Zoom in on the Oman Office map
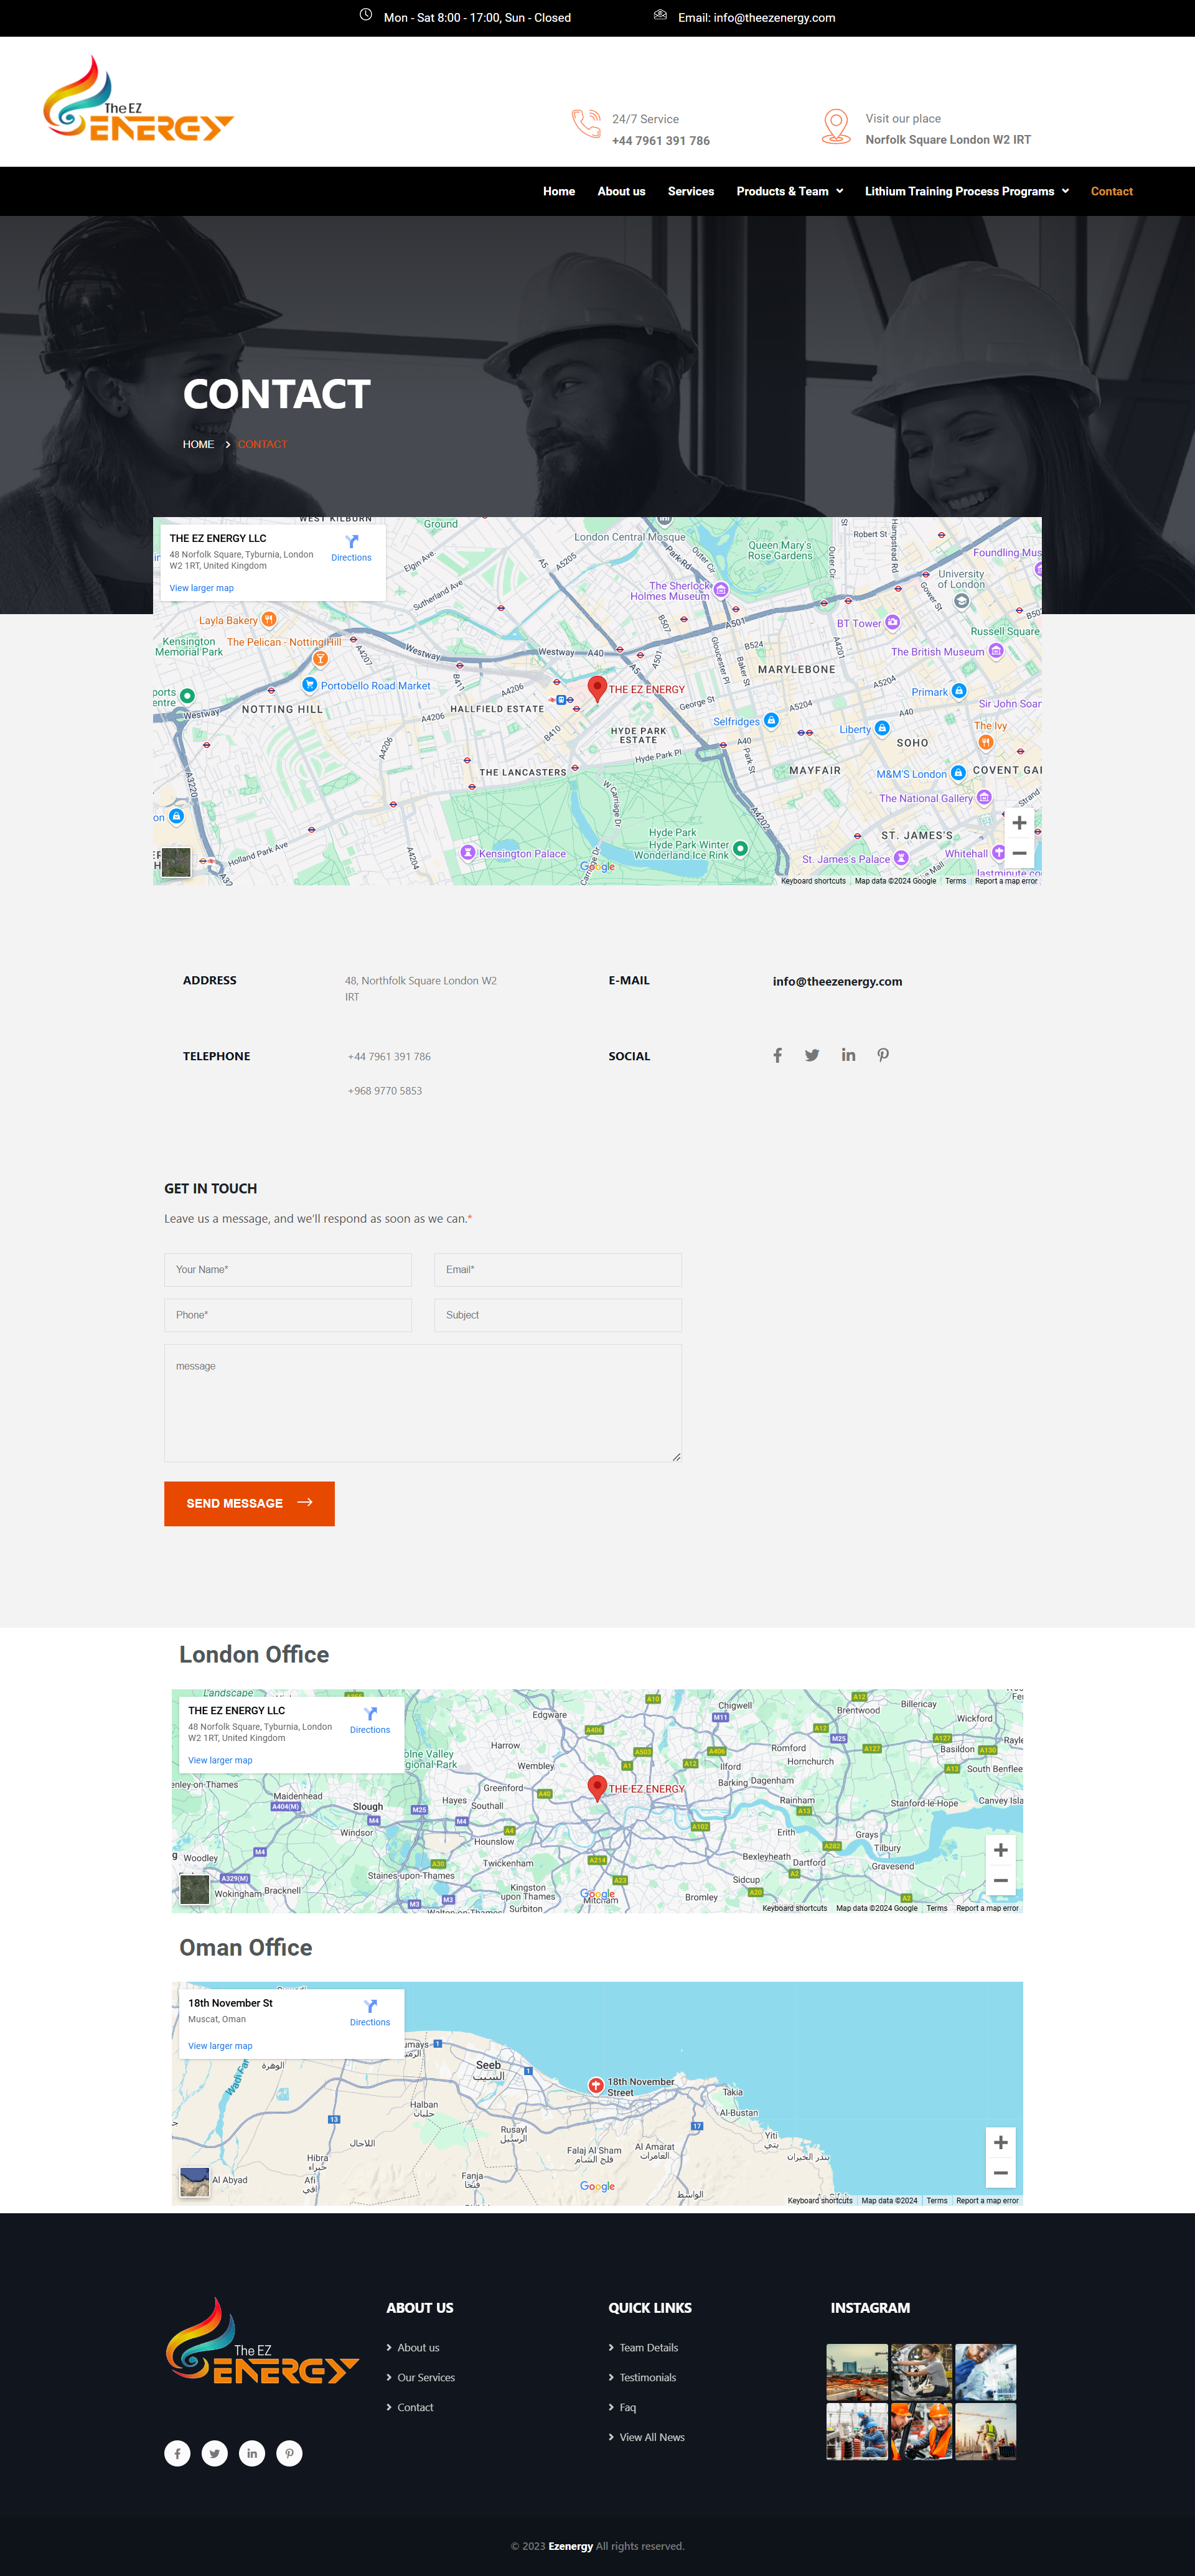This screenshot has height=2576, width=1195. click(1000, 2142)
